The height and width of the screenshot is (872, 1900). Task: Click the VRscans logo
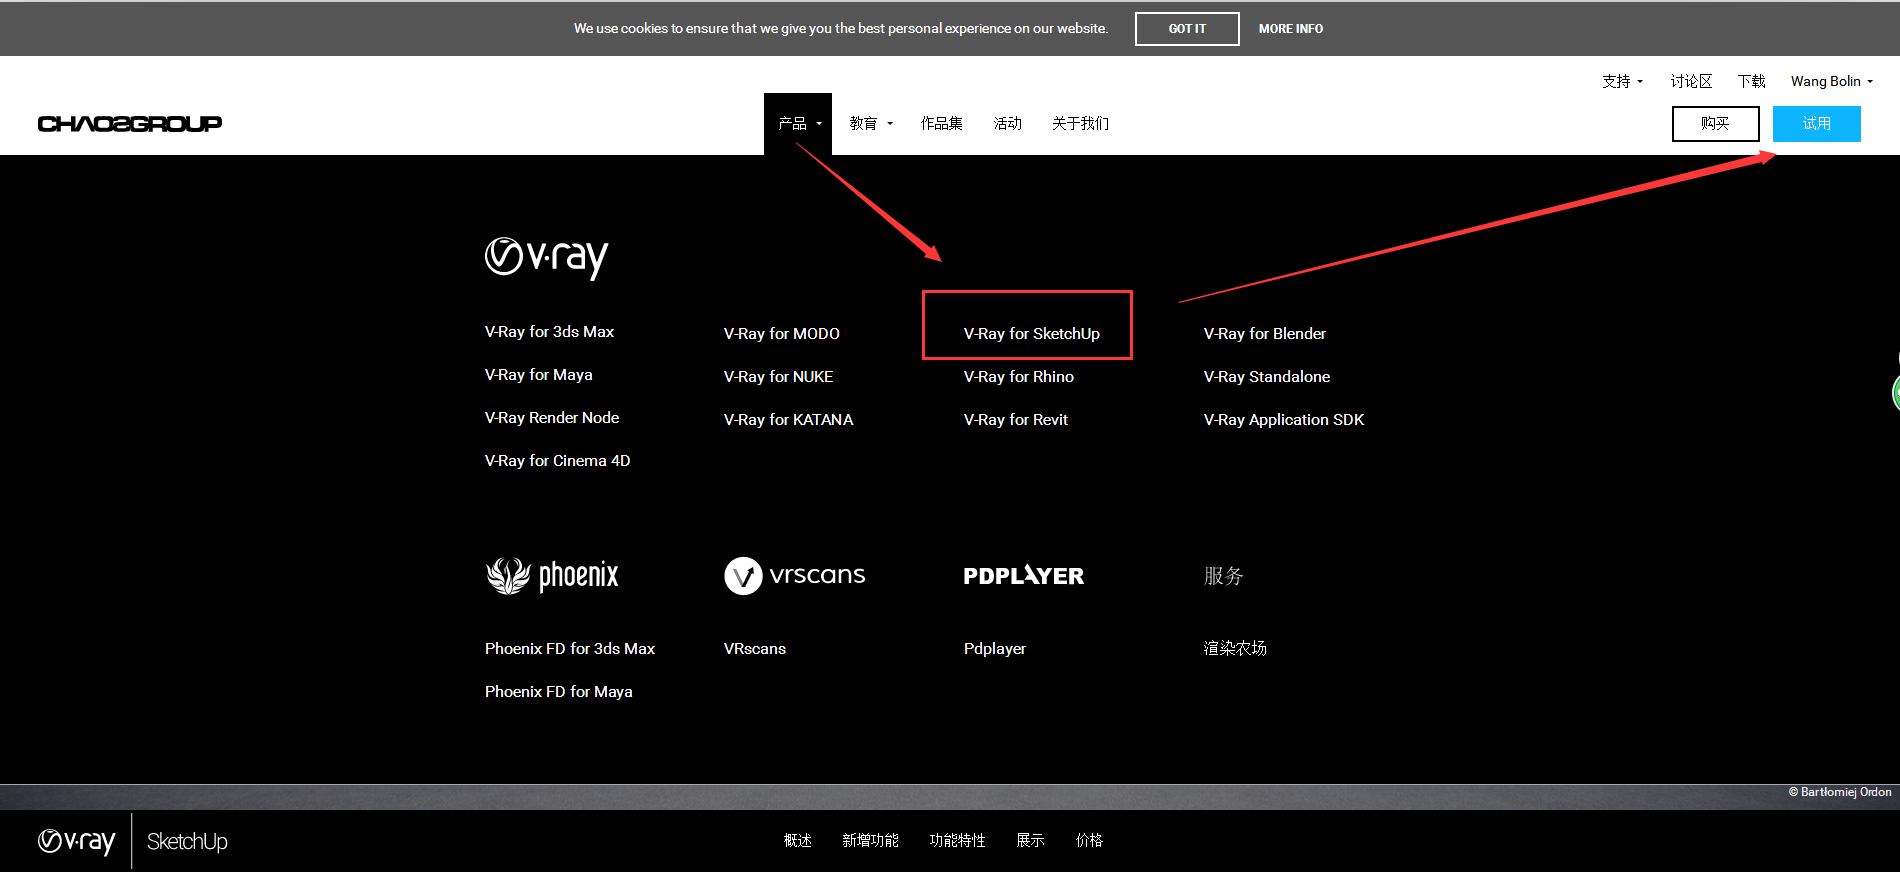point(794,575)
